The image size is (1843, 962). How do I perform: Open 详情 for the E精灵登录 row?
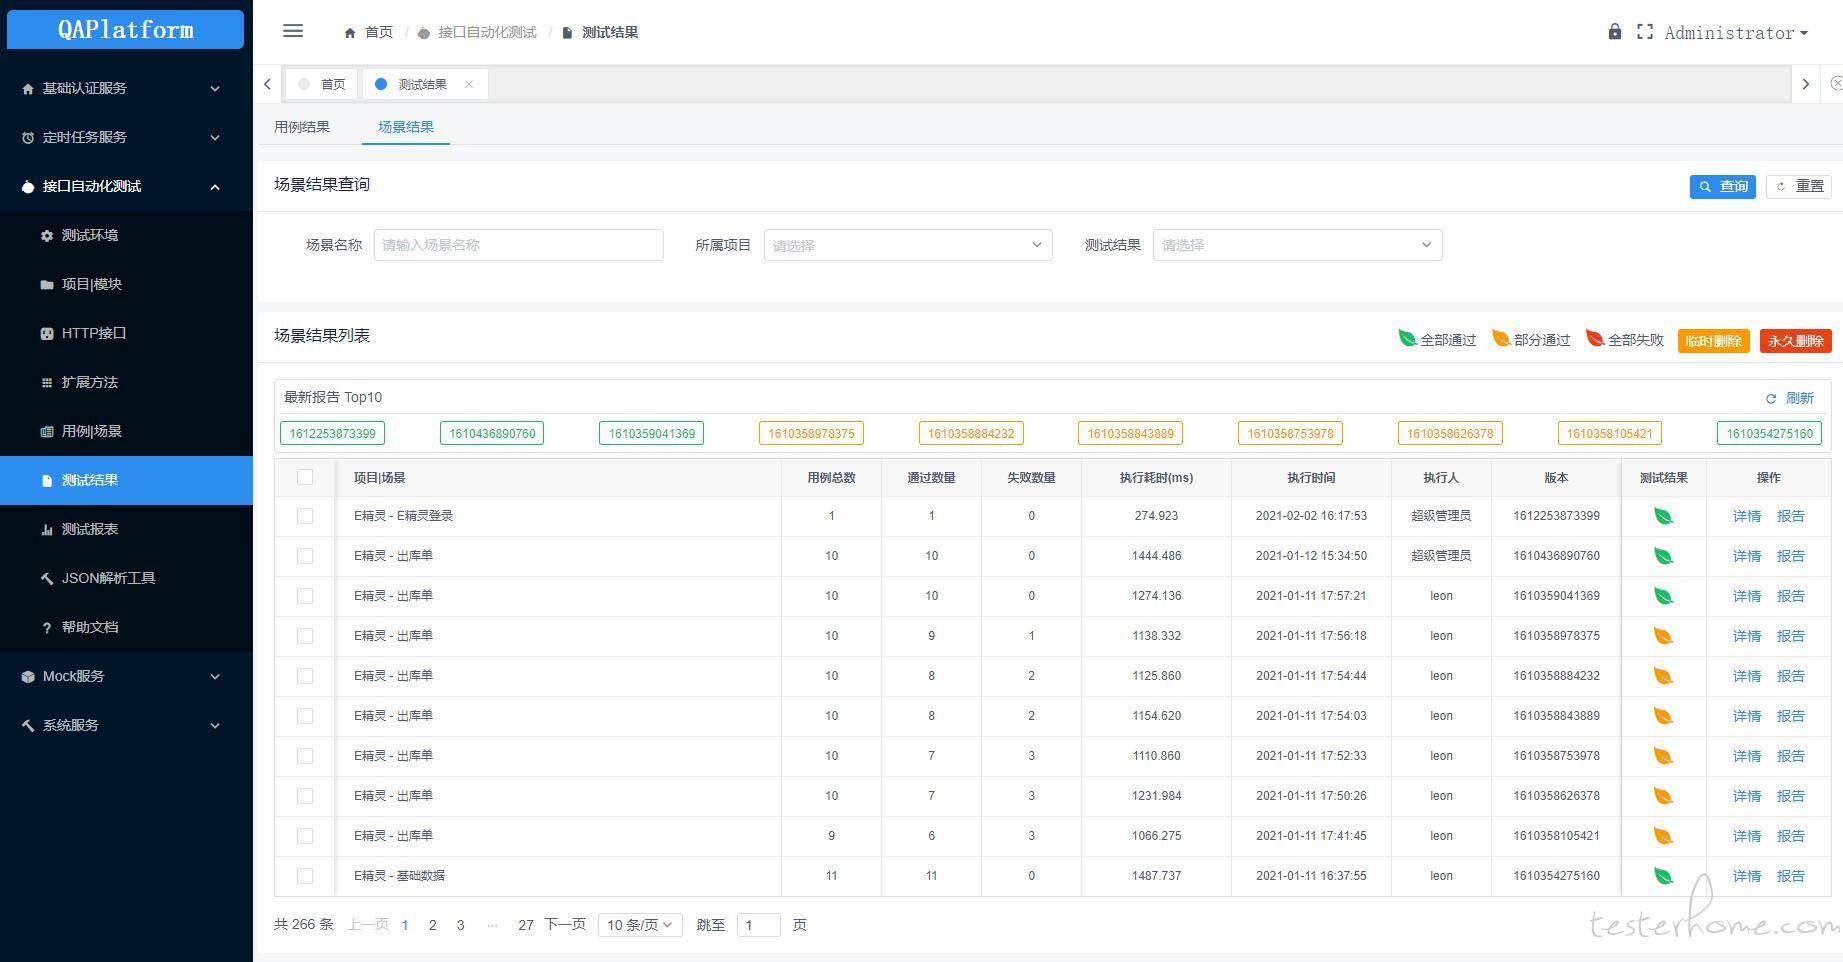pyautogui.click(x=1747, y=516)
